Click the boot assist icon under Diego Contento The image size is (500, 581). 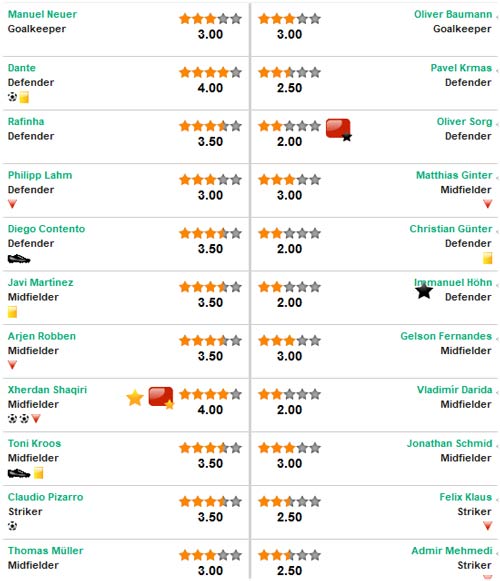[19, 259]
